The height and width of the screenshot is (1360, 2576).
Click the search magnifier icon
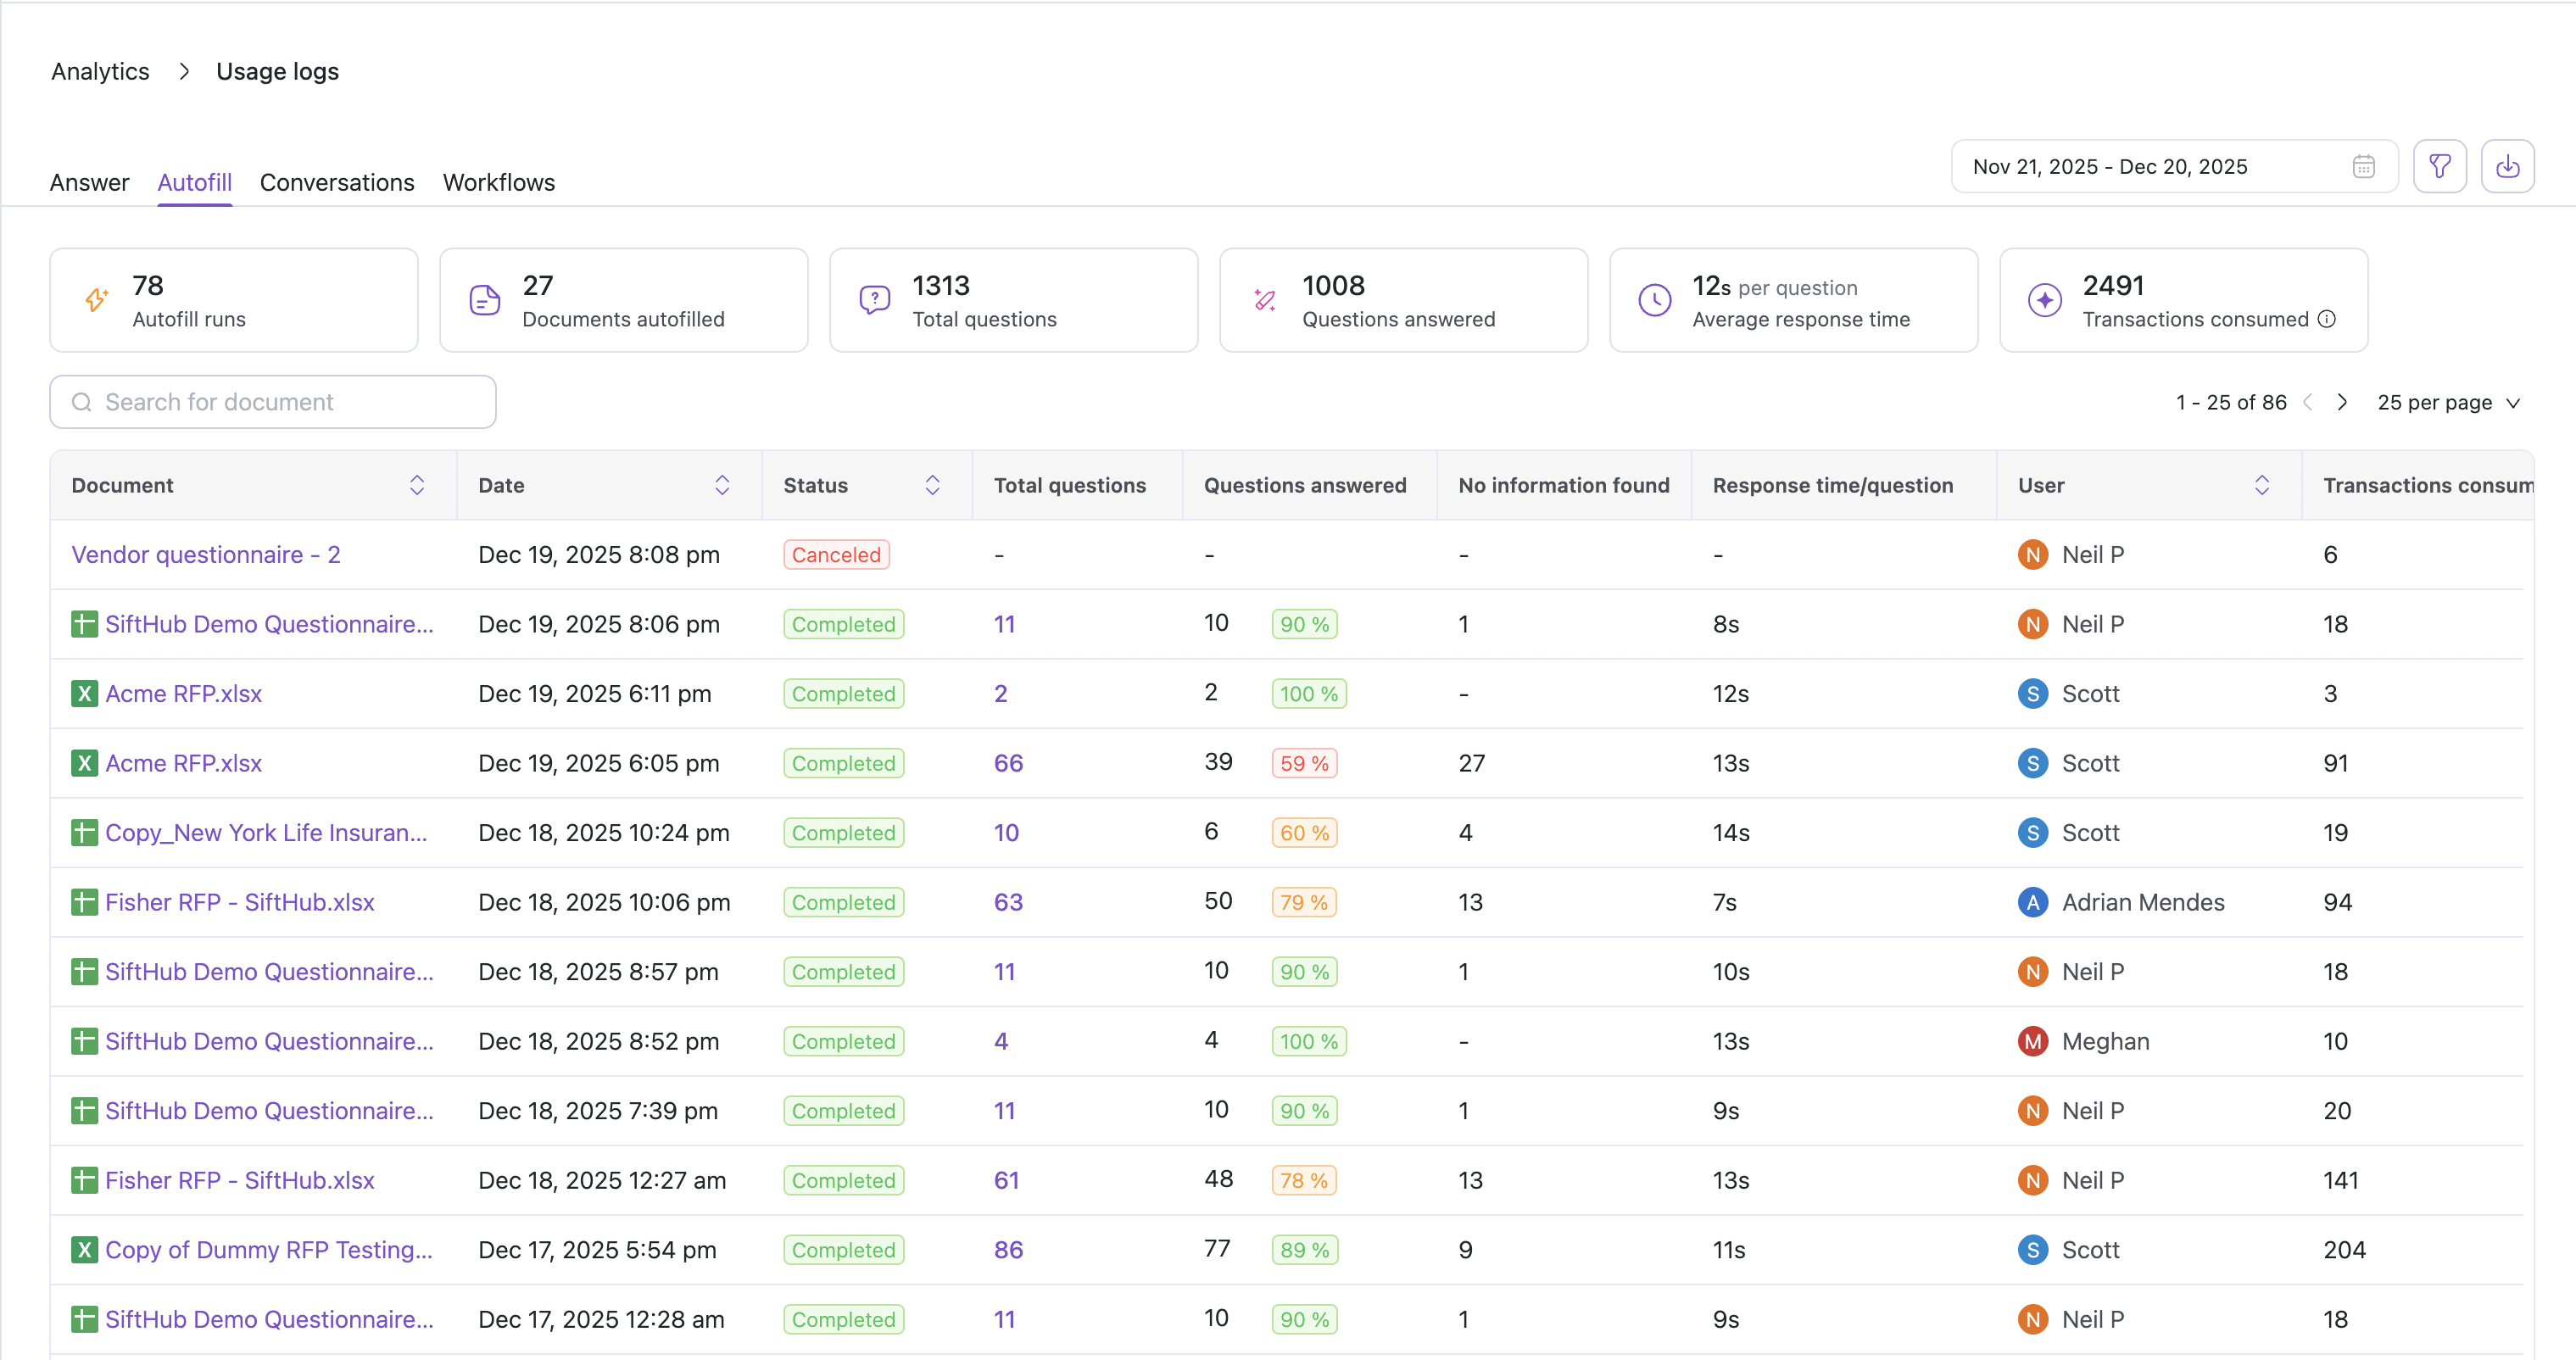click(x=82, y=402)
